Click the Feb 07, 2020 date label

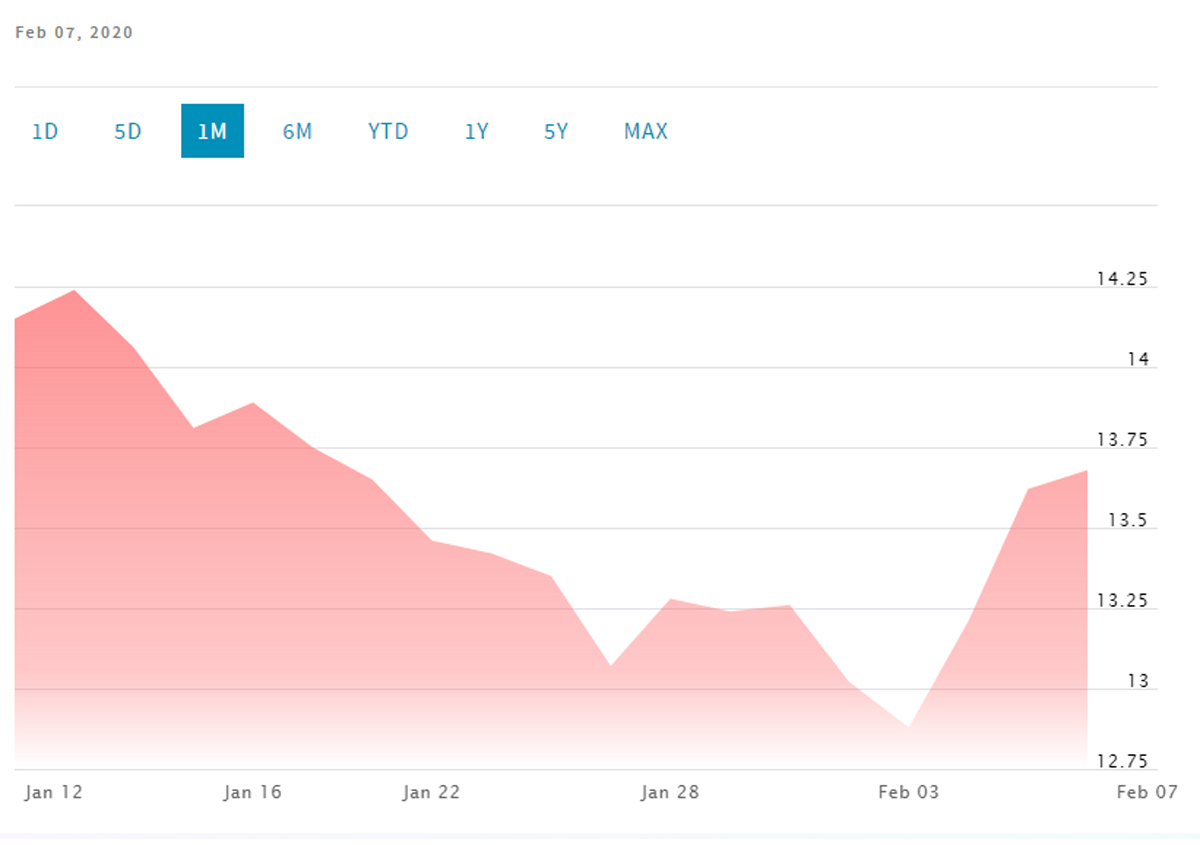tap(74, 33)
